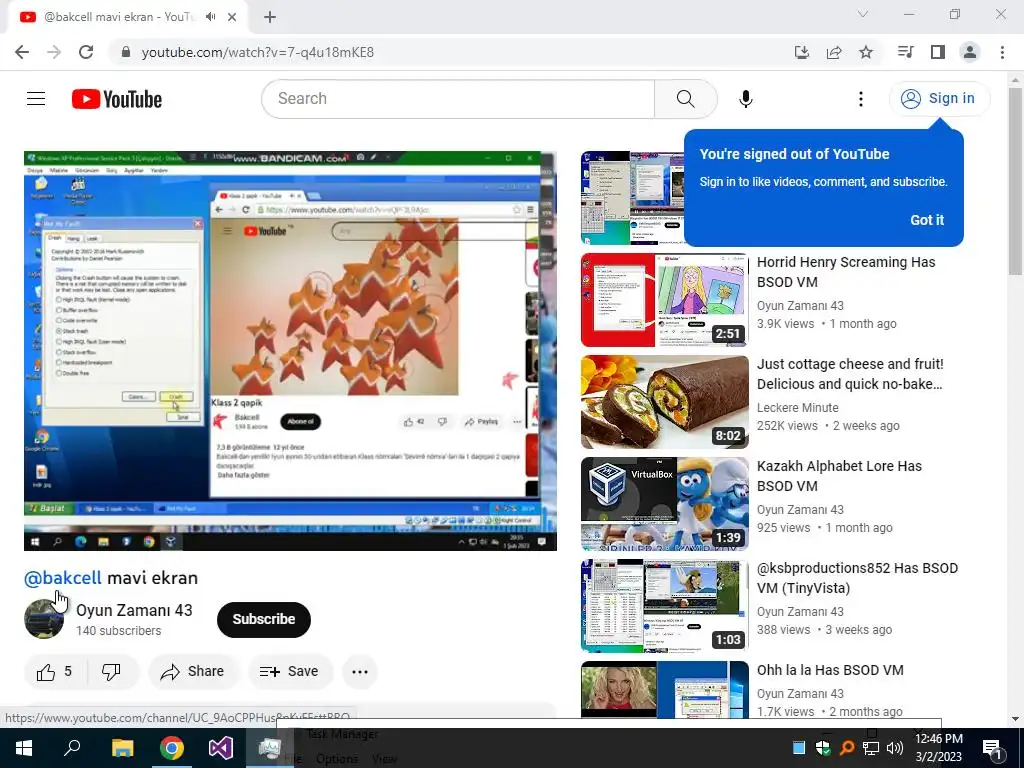1024x768 pixels.
Task: Select the @bakcell mavi ekran tab
Action: point(127,17)
